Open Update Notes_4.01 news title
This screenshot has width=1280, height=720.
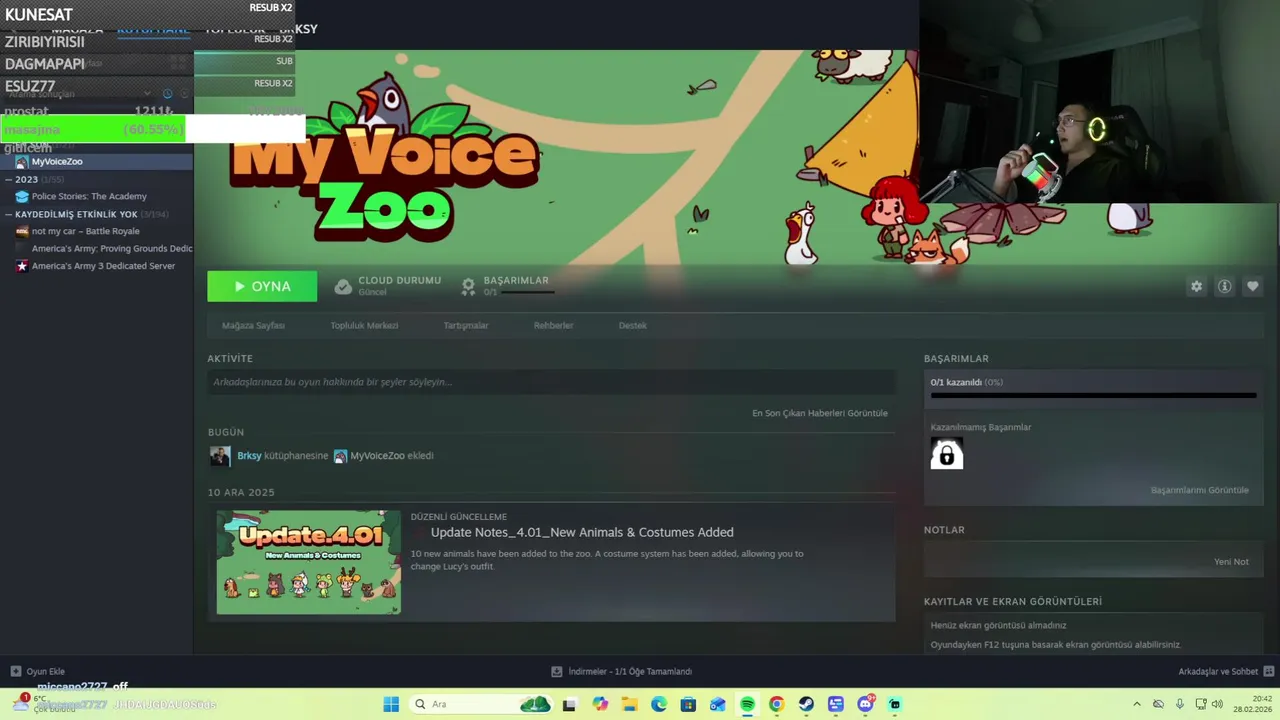coord(582,532)
